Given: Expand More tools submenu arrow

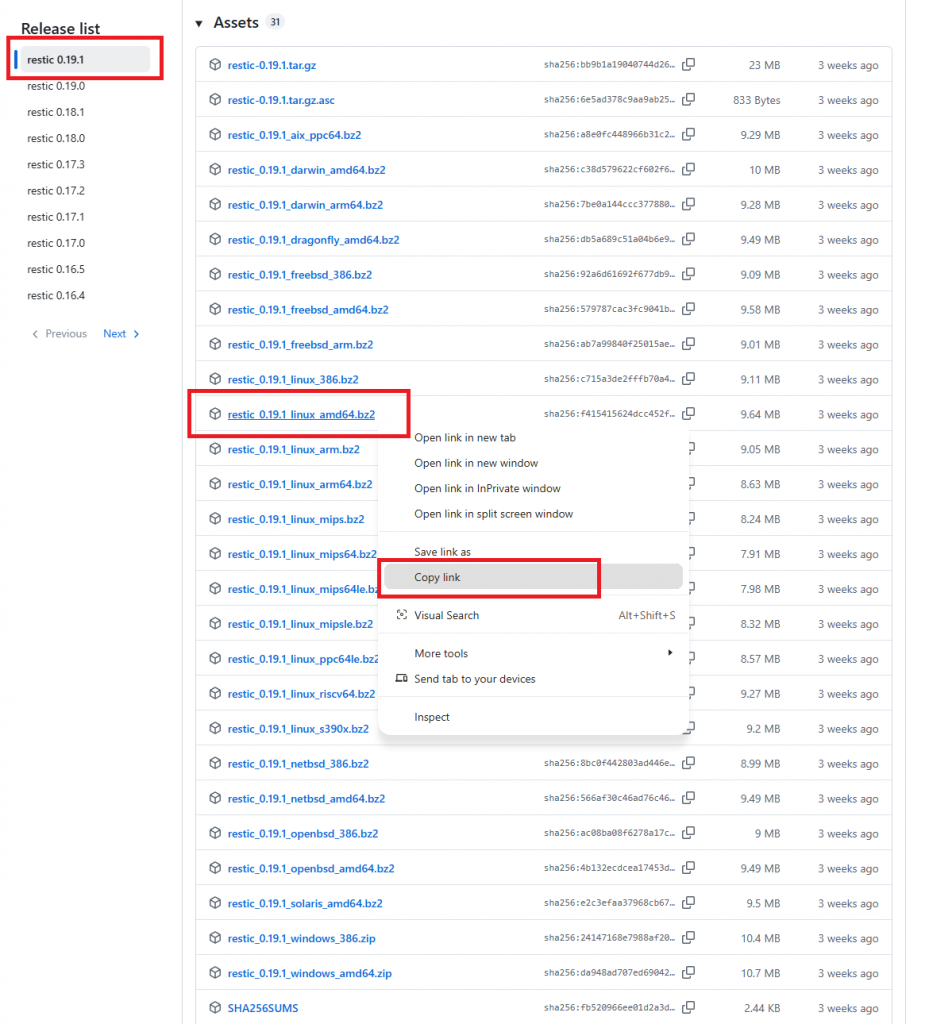Looking at the screenshot, I should (x=670, y=652).
